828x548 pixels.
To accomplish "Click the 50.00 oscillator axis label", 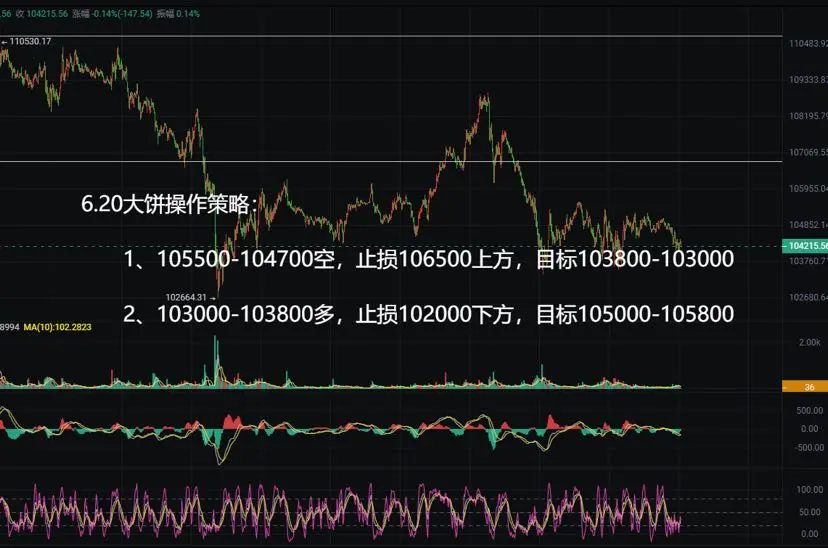I will [x=810, y=512].
